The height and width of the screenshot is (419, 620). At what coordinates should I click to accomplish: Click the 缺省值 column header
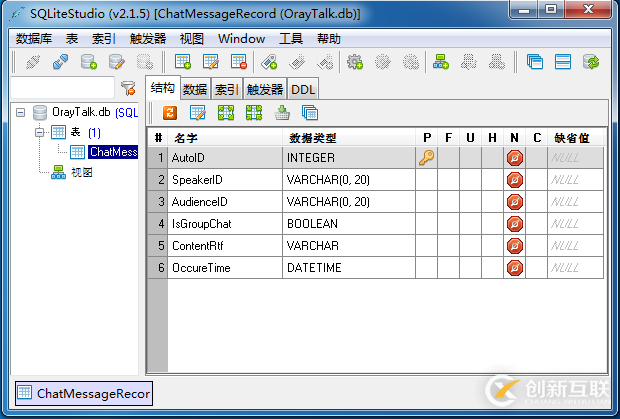pyautogui.click(x=575, y=138)
